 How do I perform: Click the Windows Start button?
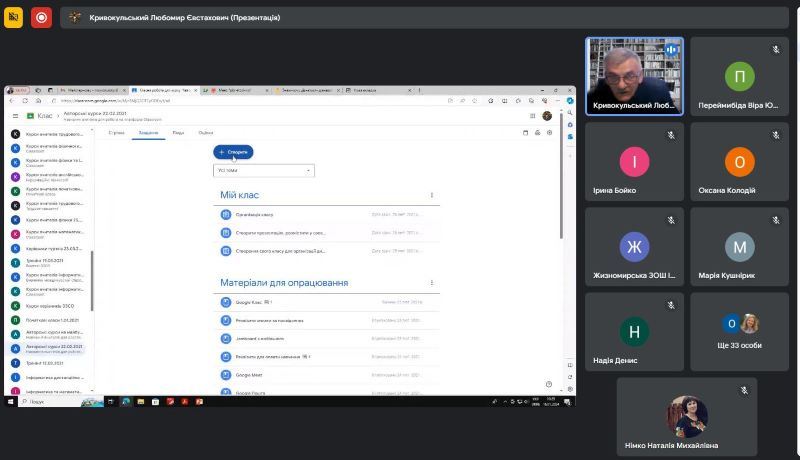[10, 402]
